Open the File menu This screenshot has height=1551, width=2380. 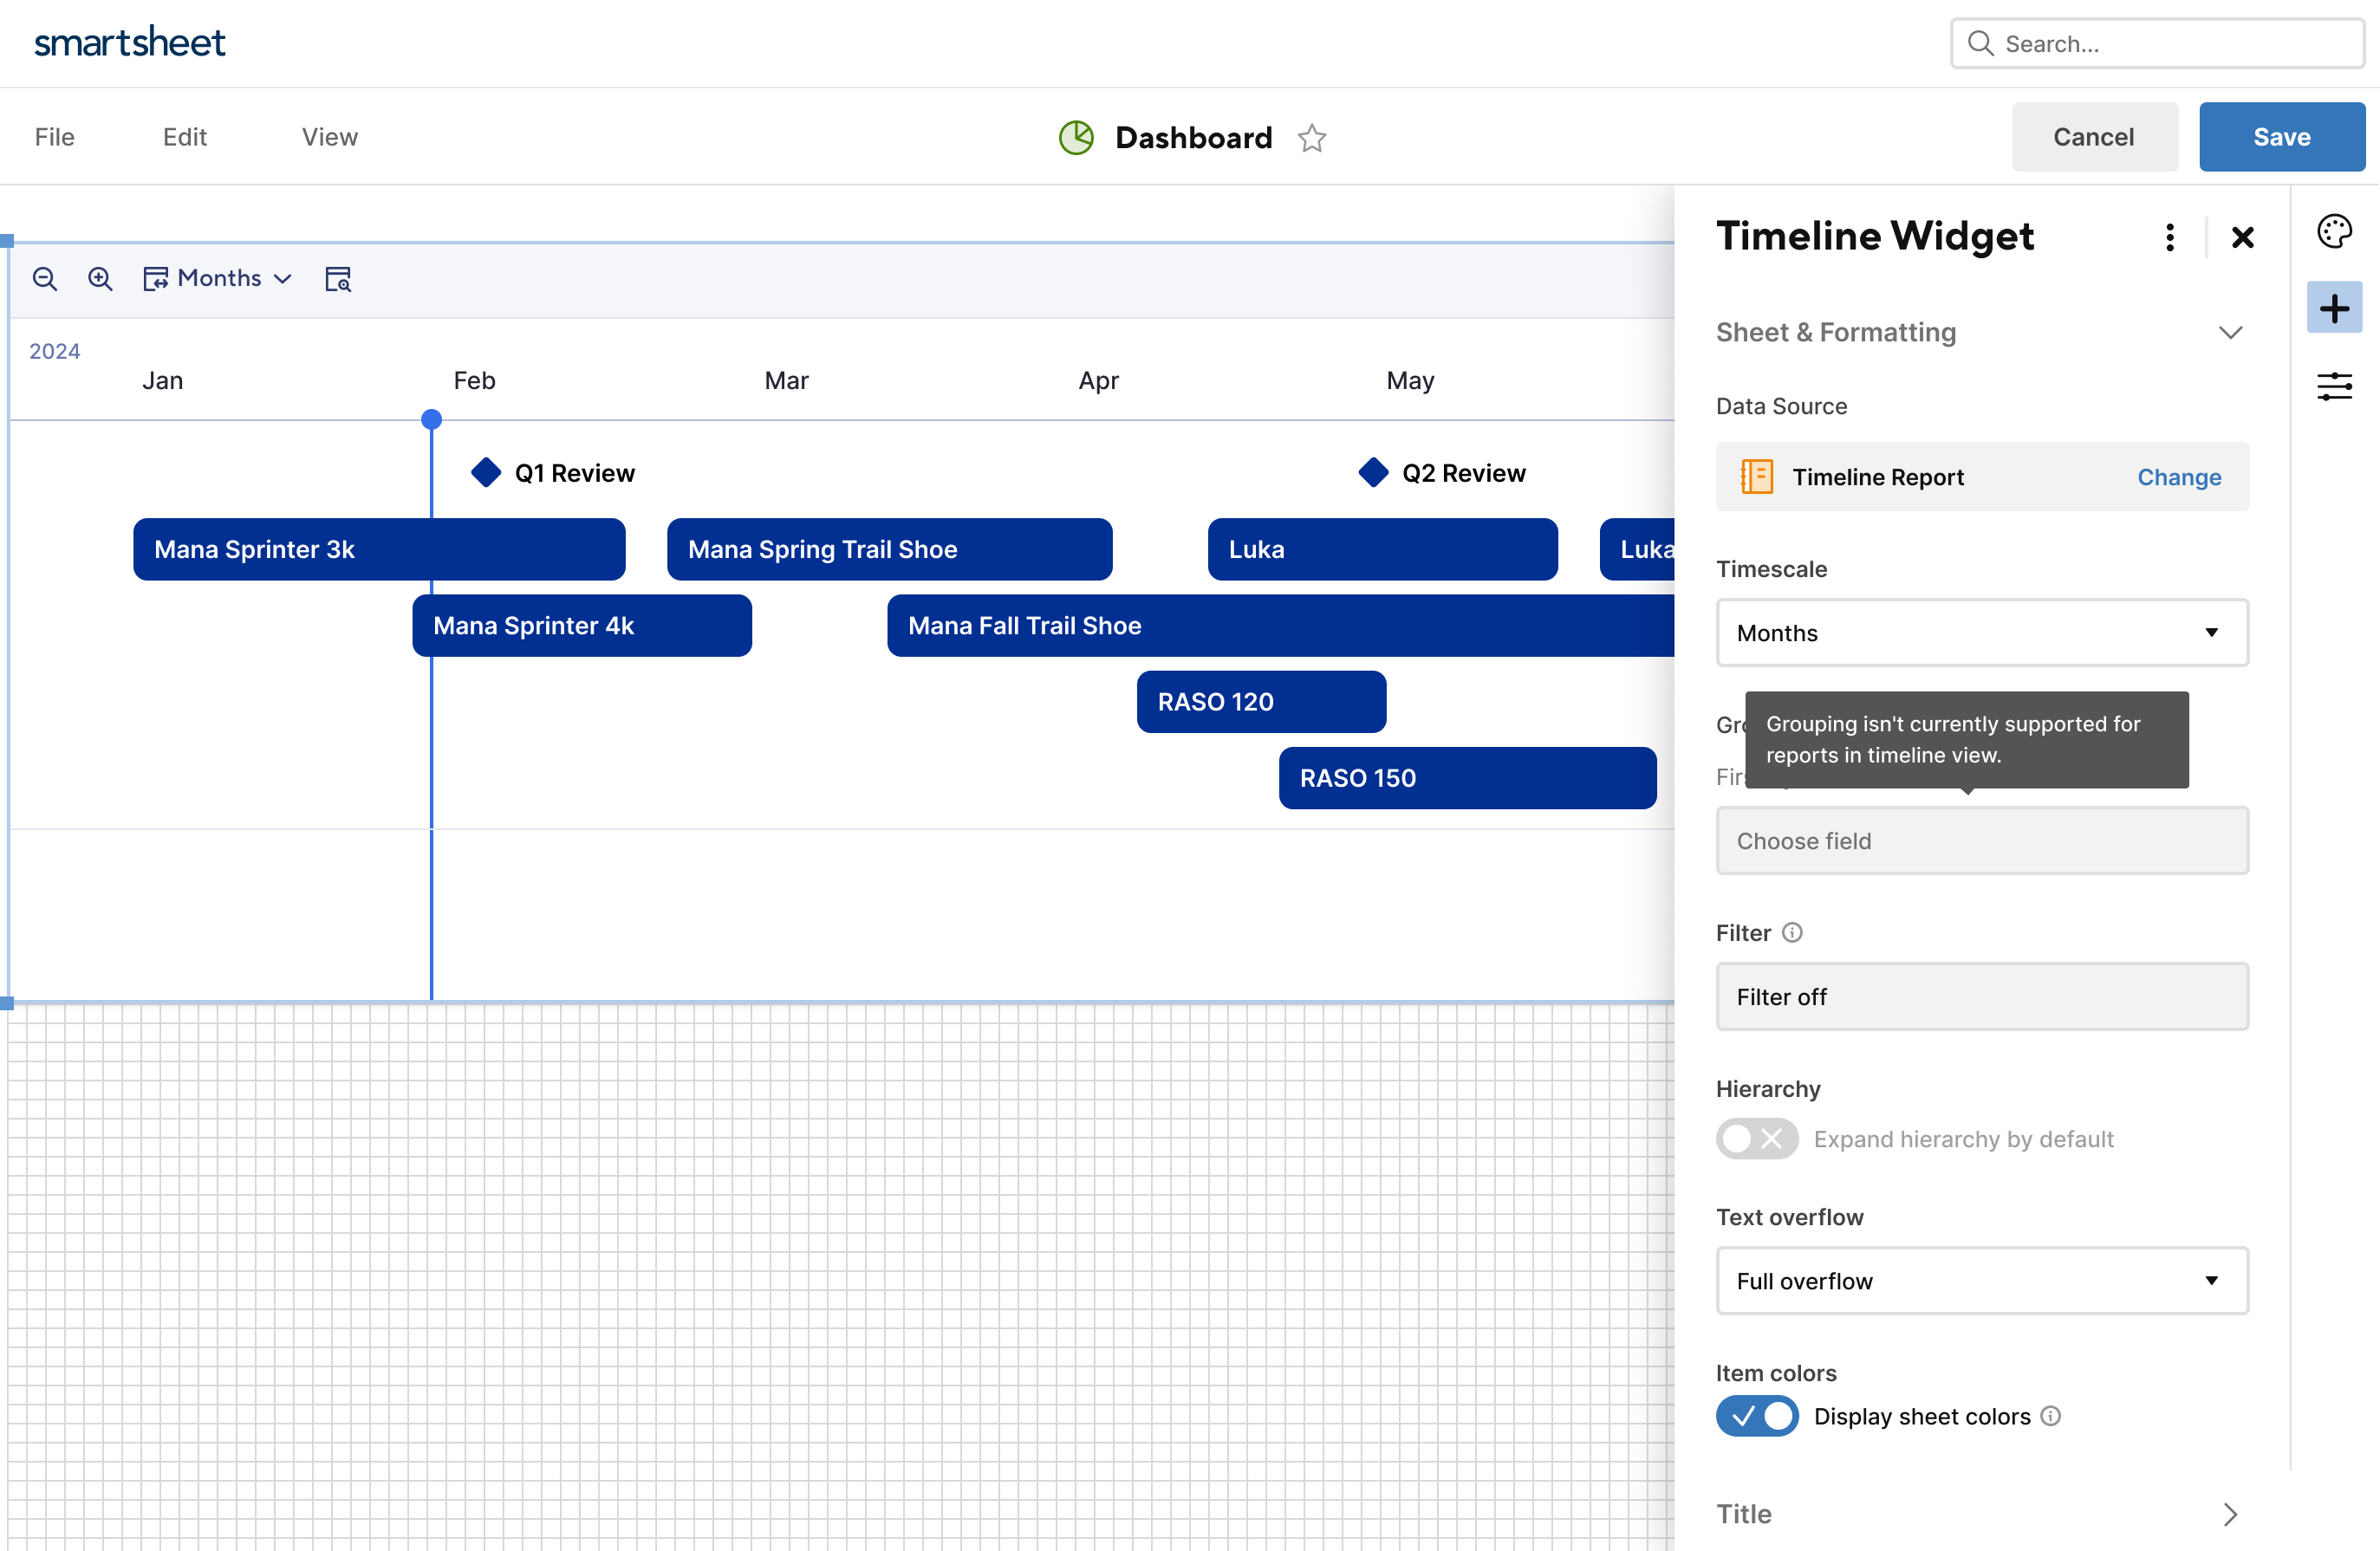tap(54, 137)
